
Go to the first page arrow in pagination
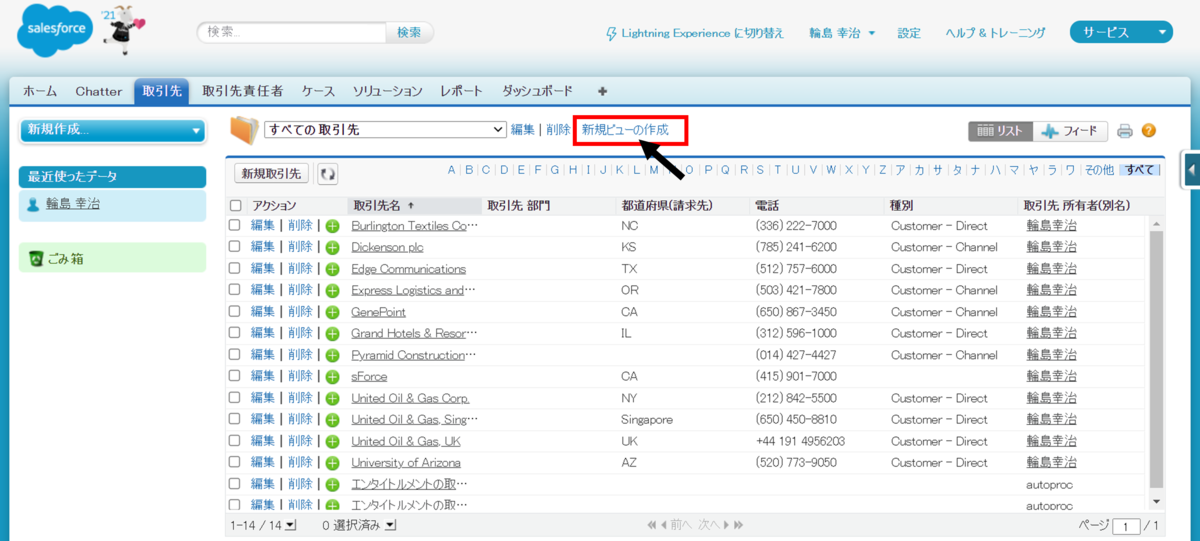(653, 524)
